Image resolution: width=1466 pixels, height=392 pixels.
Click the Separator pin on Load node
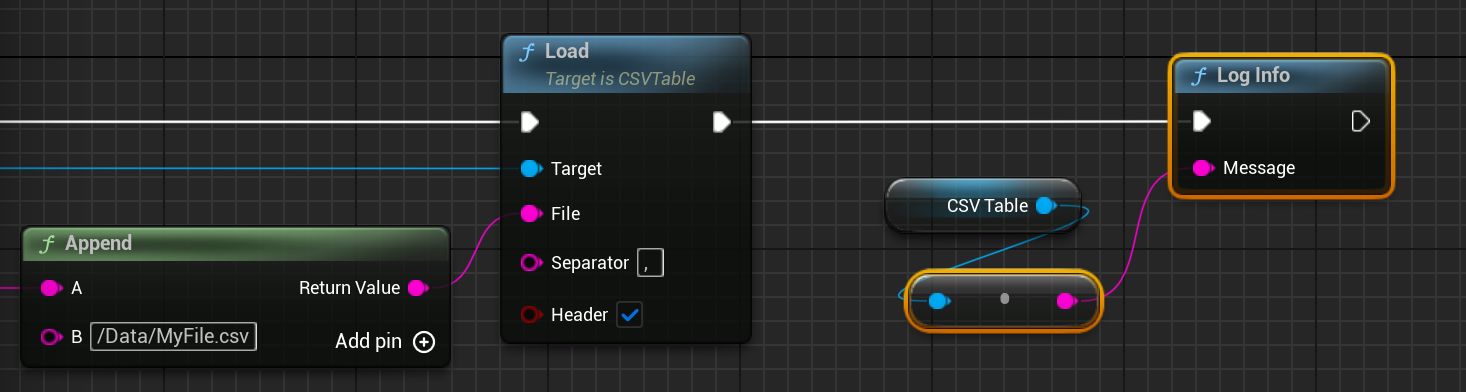[531, 263]
